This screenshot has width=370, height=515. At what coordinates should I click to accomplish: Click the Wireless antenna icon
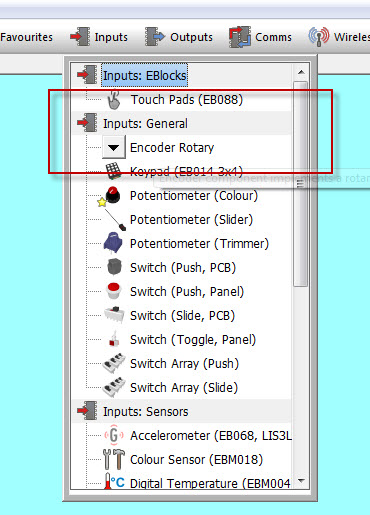coord(319,36)
